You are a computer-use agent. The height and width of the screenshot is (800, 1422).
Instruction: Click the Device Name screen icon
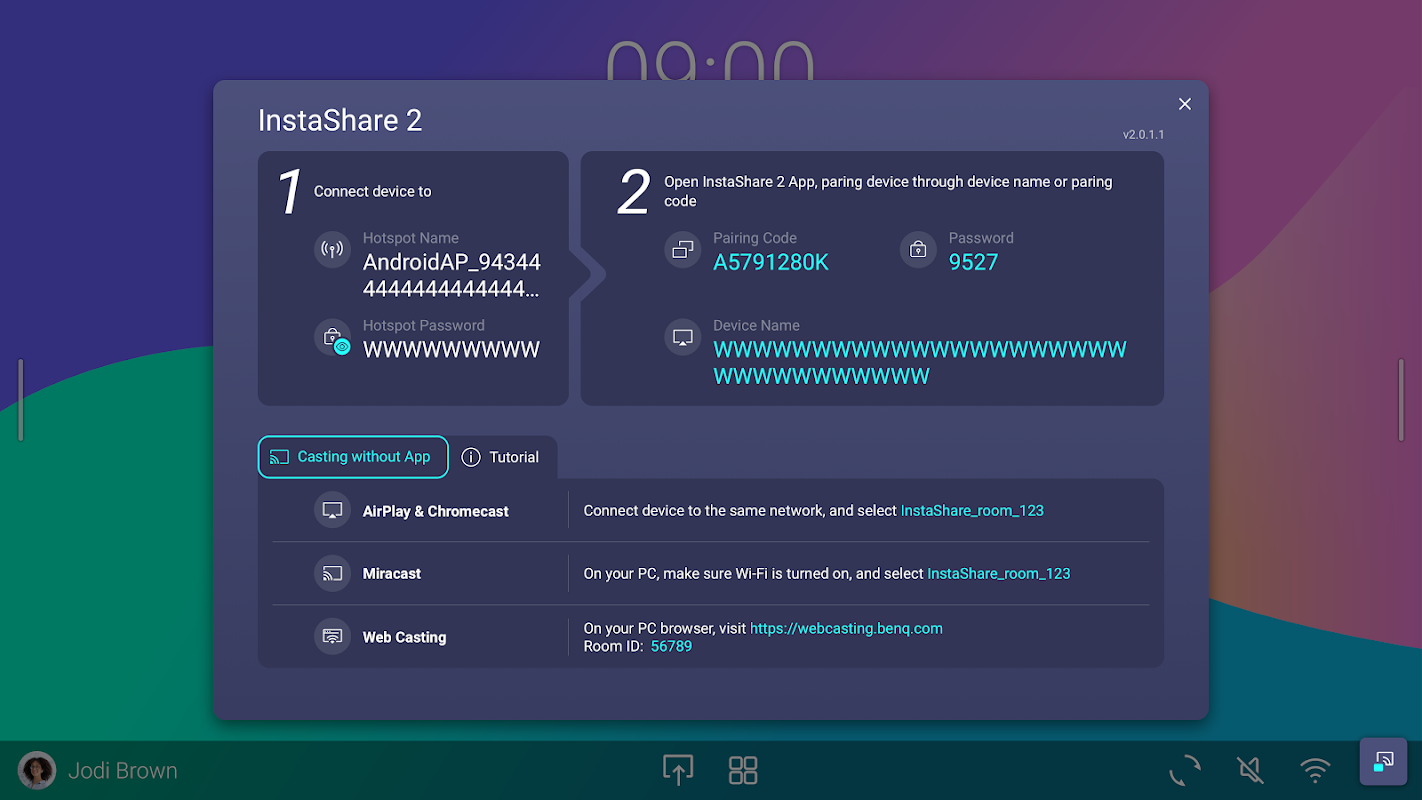[683, 337]
